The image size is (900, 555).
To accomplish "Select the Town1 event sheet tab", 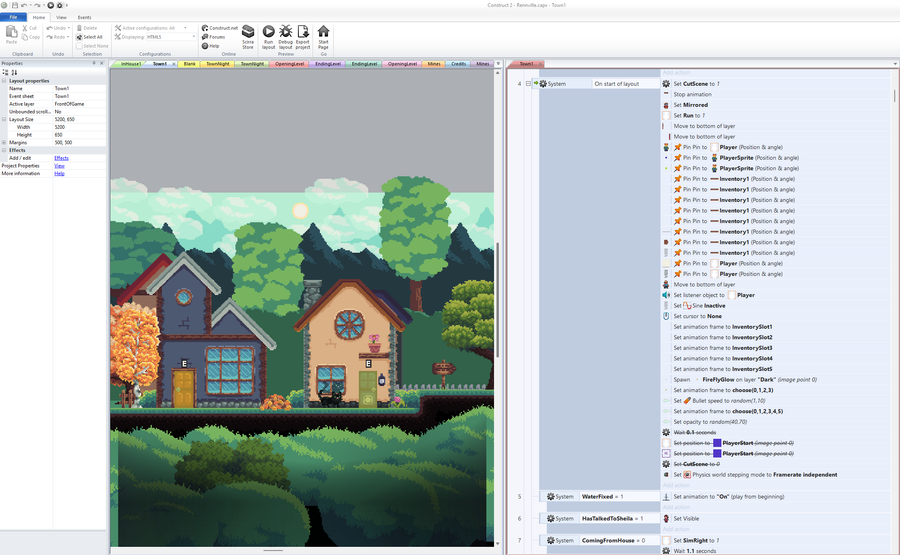I will click(x=526, y=64).
